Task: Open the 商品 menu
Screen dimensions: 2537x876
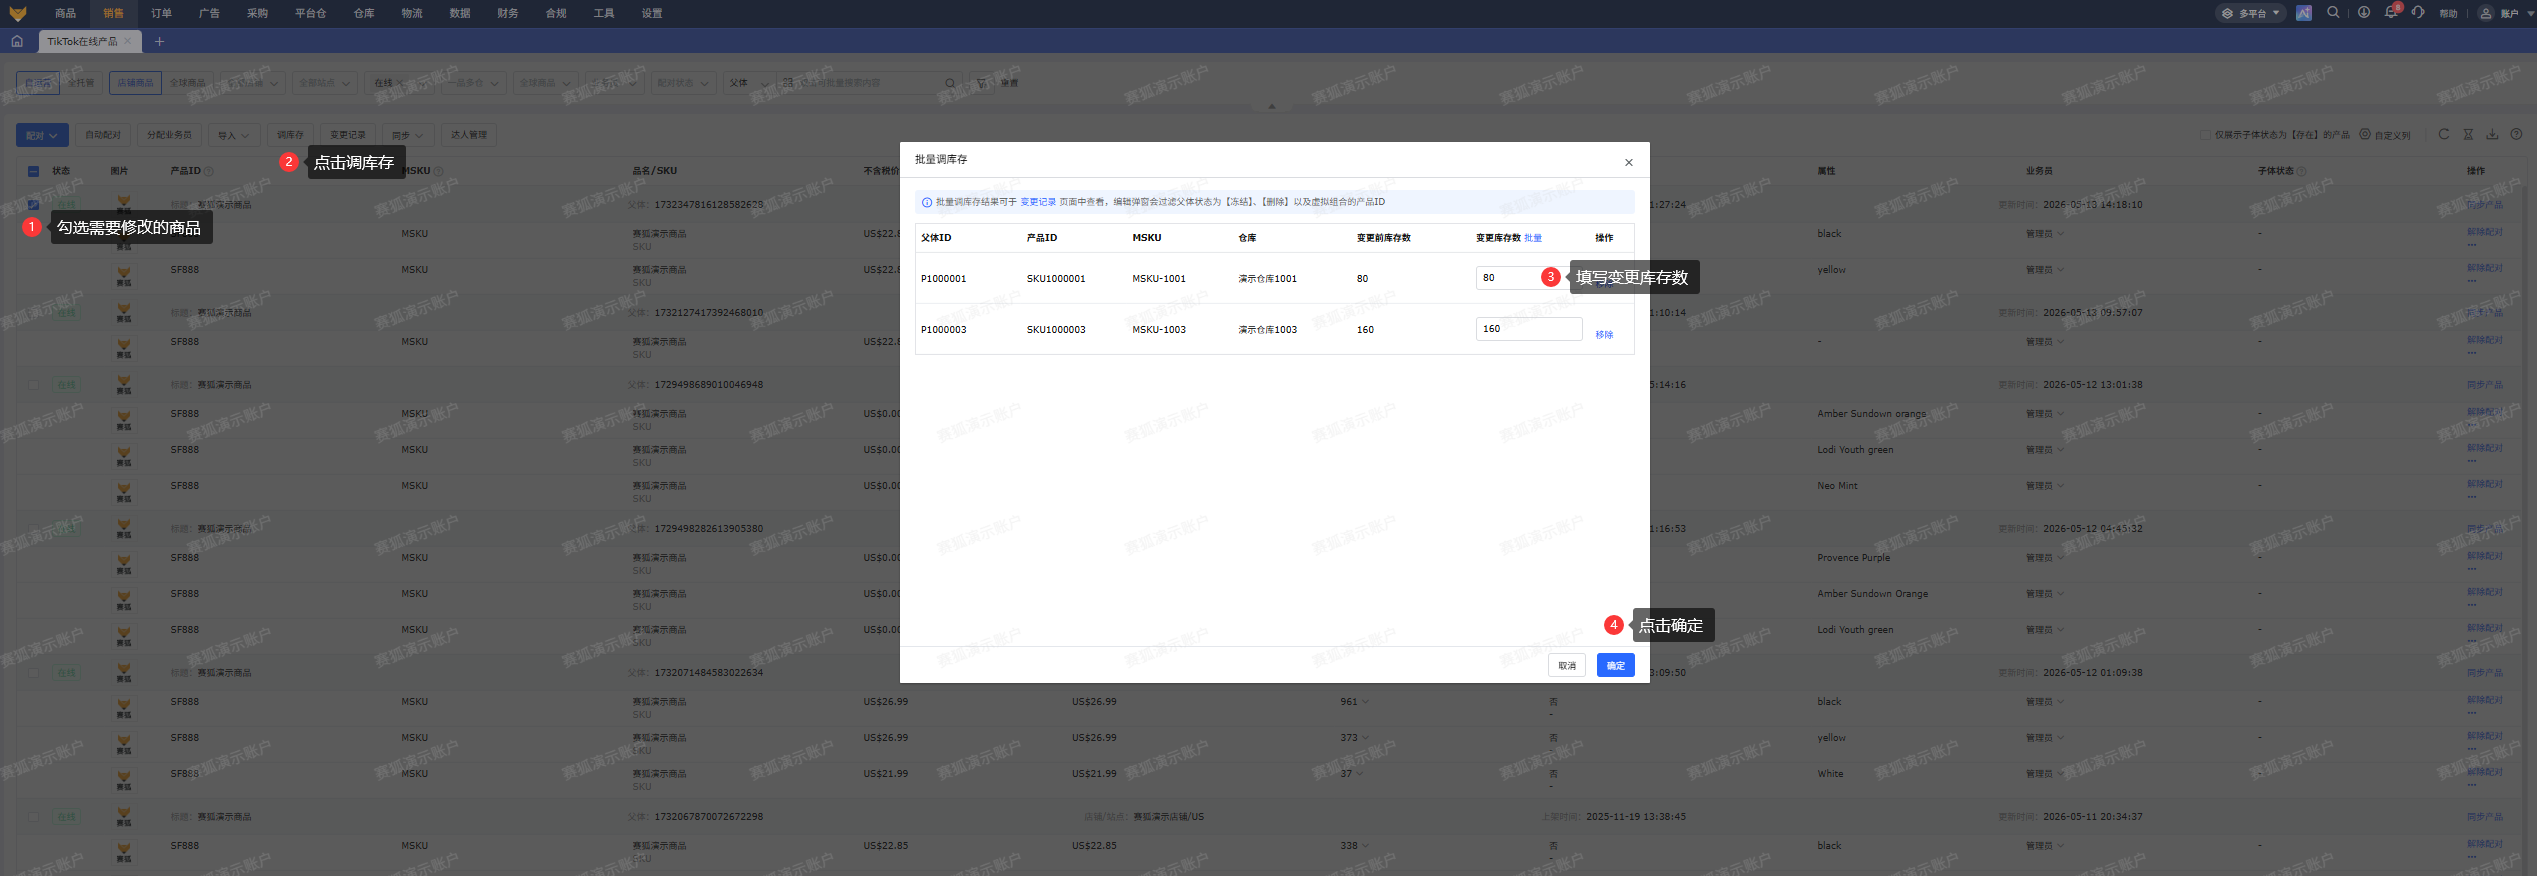Action: coord(65,13)
